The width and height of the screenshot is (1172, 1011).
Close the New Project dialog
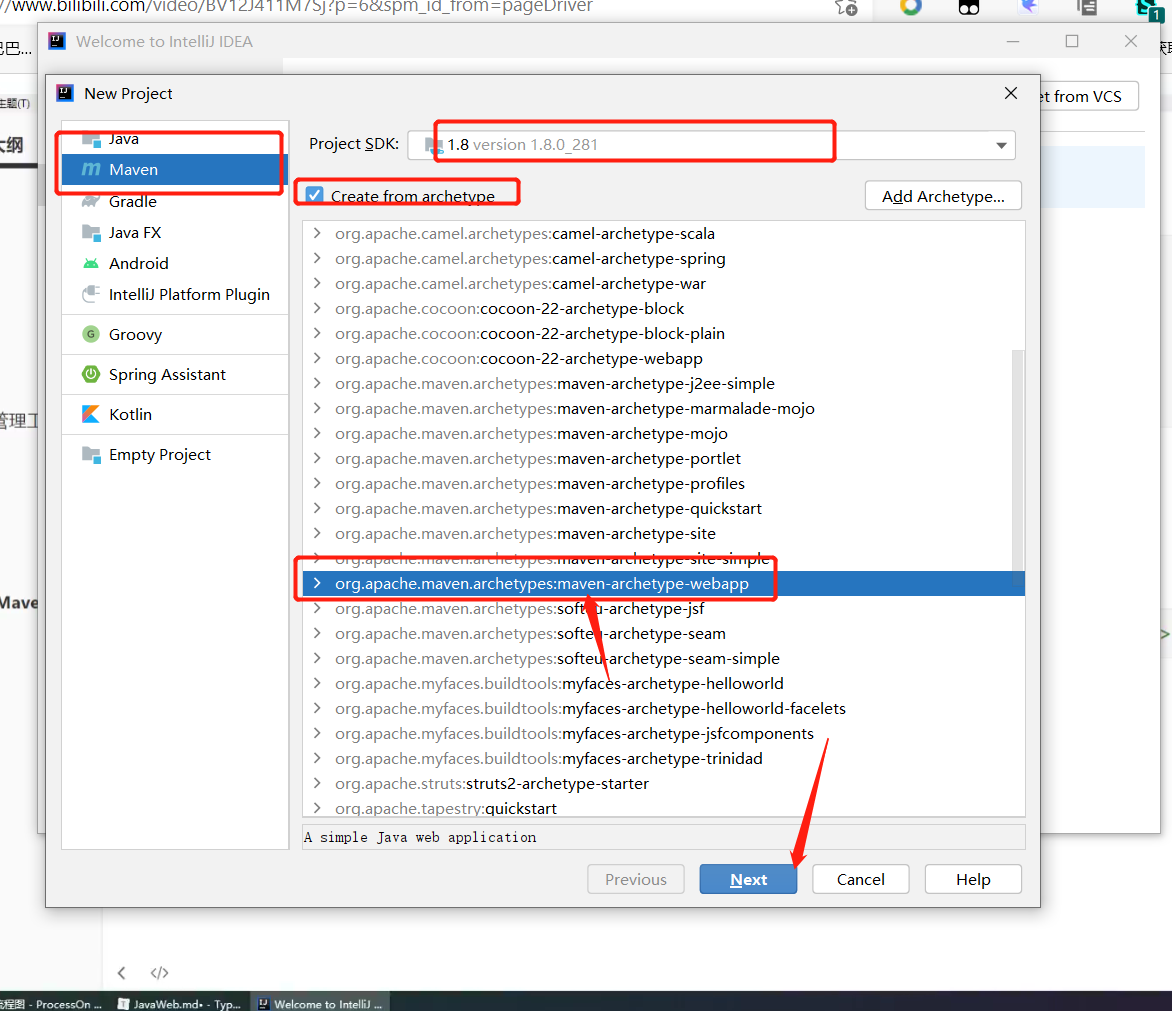pyautogui.click(x=1011, y=93)
